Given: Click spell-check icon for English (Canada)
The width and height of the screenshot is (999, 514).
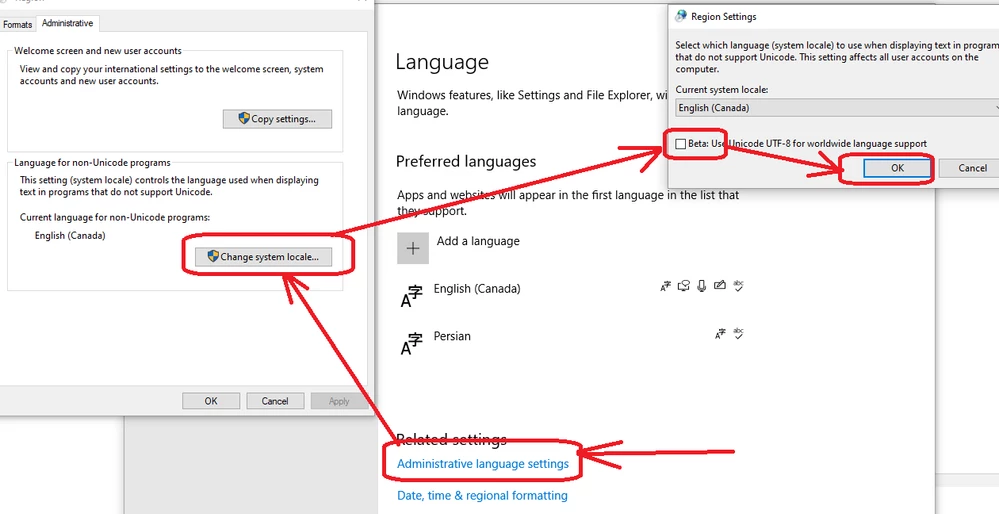Looking at the screenshot, I should point(738,285).
